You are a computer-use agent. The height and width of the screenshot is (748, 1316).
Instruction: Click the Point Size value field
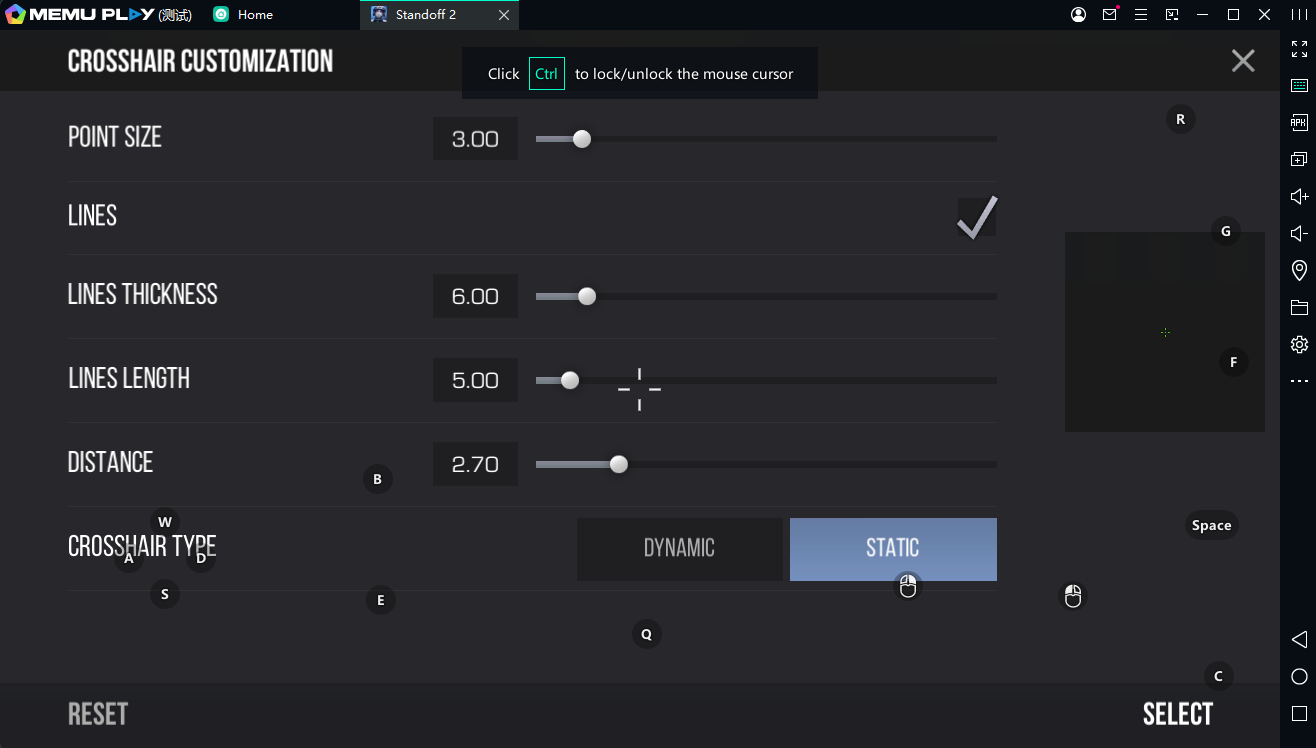pos(475,139)
